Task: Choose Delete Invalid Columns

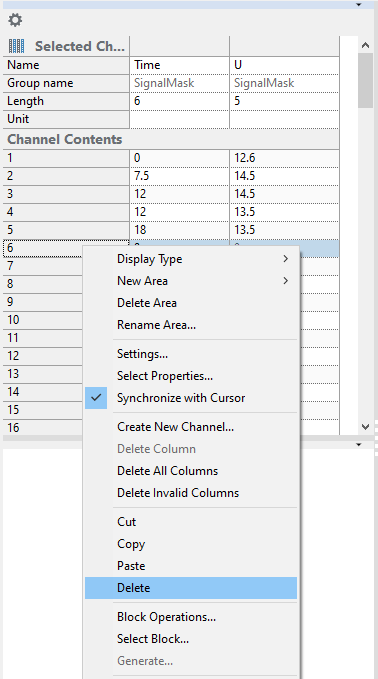Action: click(x=178, y=493)
